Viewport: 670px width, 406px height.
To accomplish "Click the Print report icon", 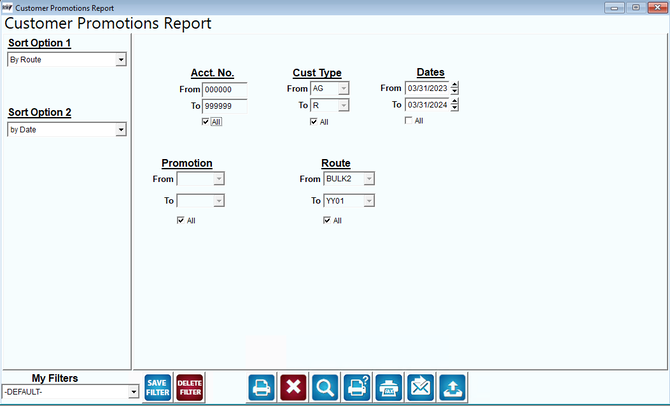I will pyautogui.click(x=261, y=388).
